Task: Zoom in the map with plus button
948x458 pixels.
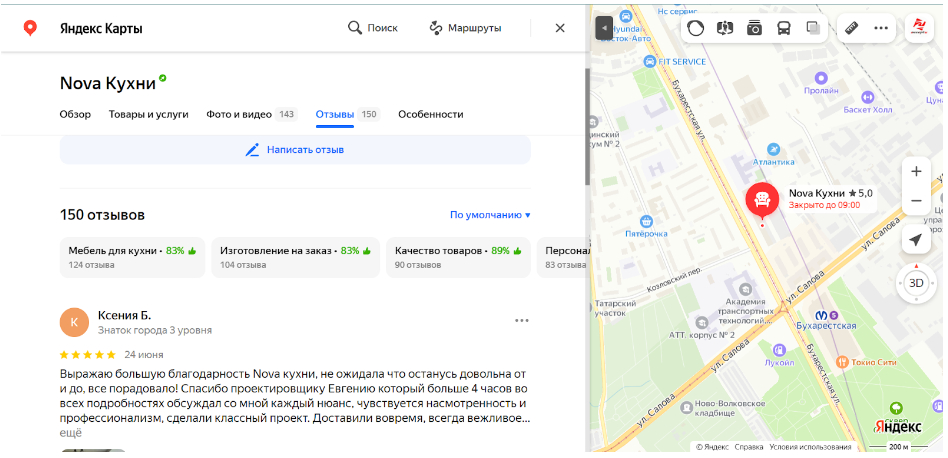Action: [916, 172]
